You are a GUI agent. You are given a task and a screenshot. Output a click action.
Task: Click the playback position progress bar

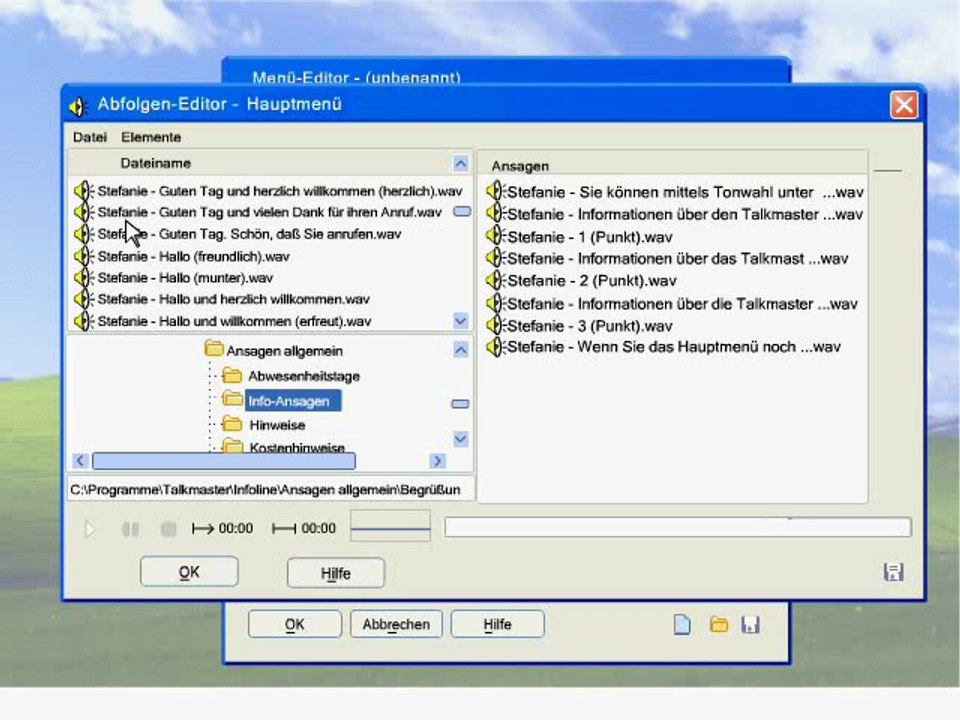click(x=678, y=527)
